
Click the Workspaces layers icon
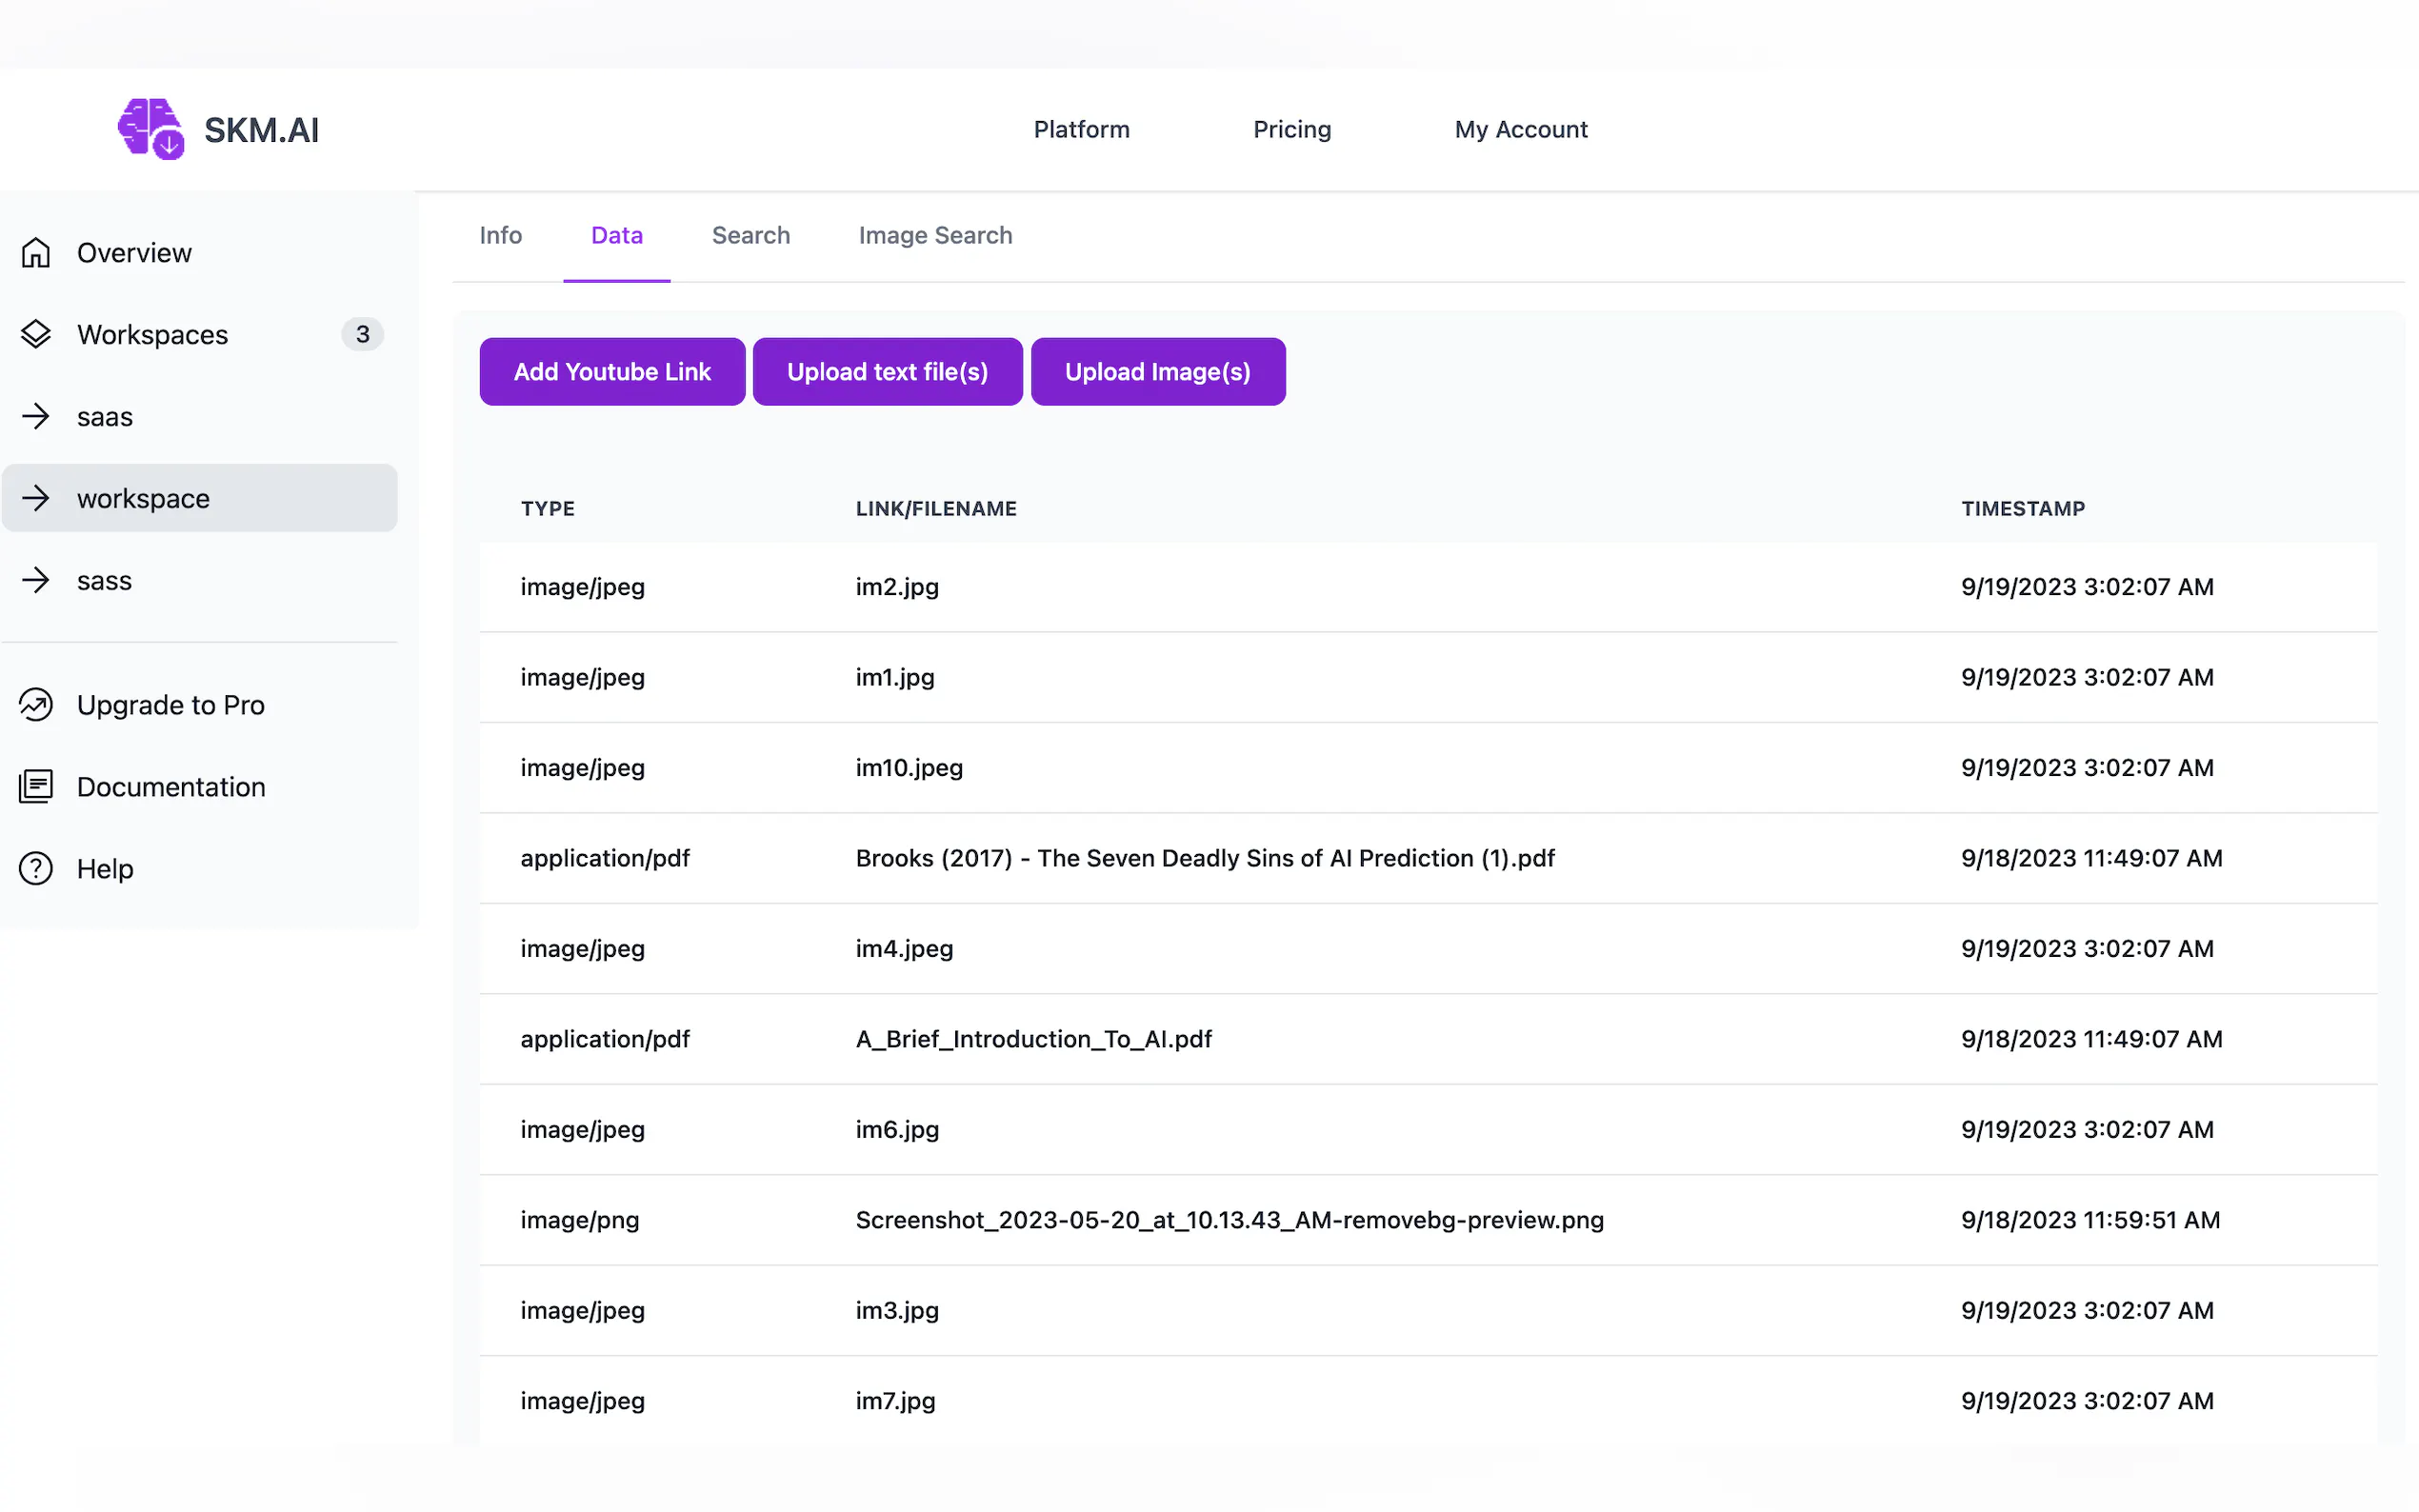pos(36,334)
